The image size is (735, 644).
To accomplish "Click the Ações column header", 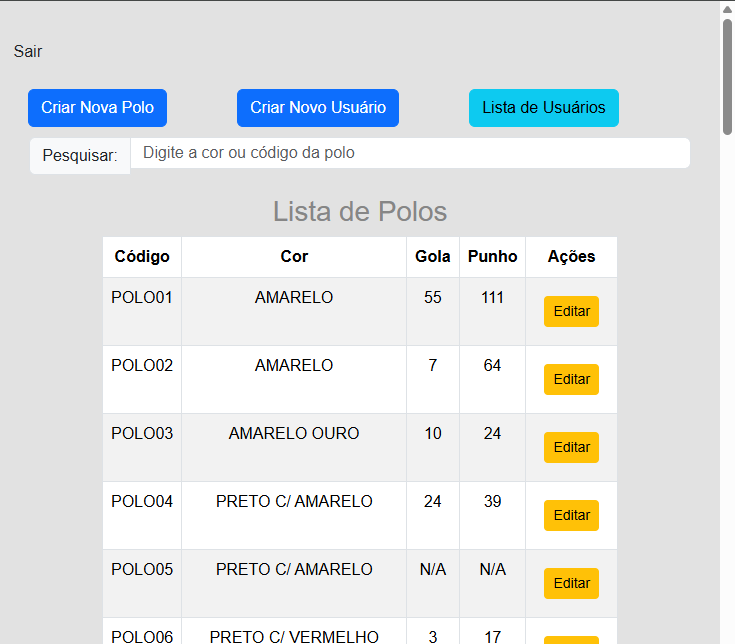I will tap(571, 257).
